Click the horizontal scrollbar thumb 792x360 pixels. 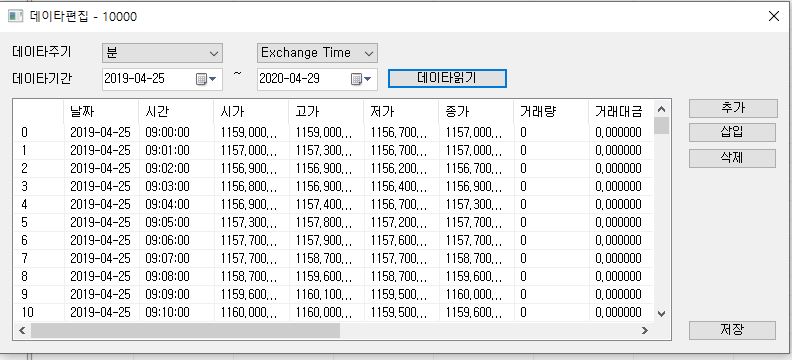pos(185,330)
